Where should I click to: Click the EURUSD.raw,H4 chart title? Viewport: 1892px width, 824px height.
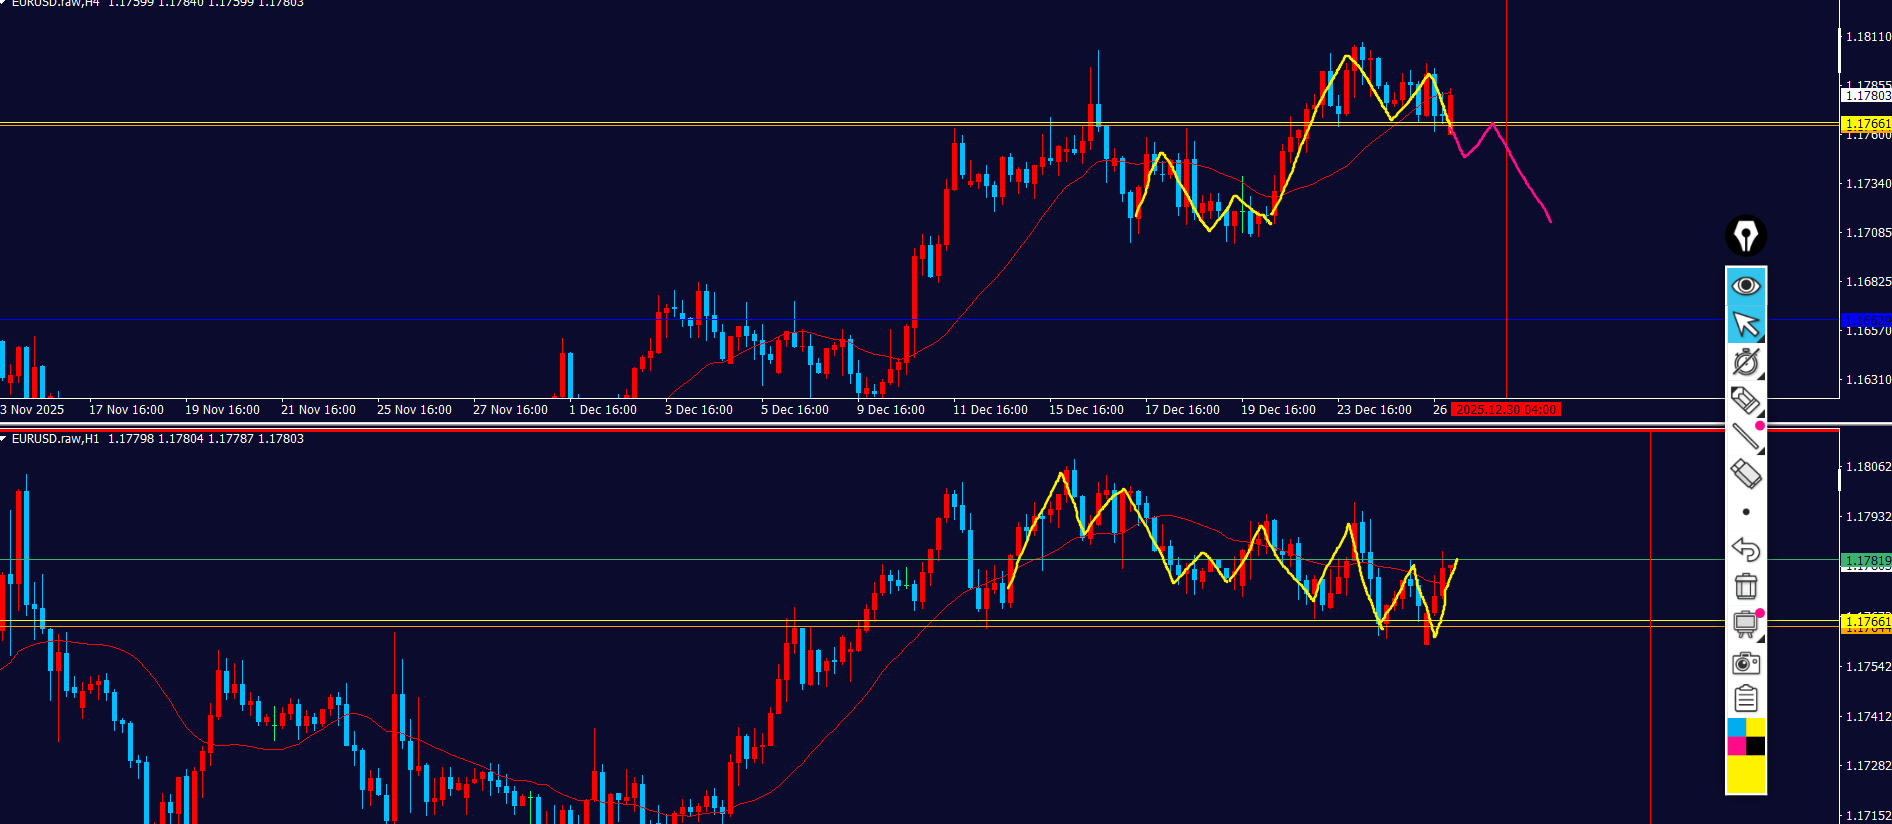pyautogui.click(x=55, y=3)
